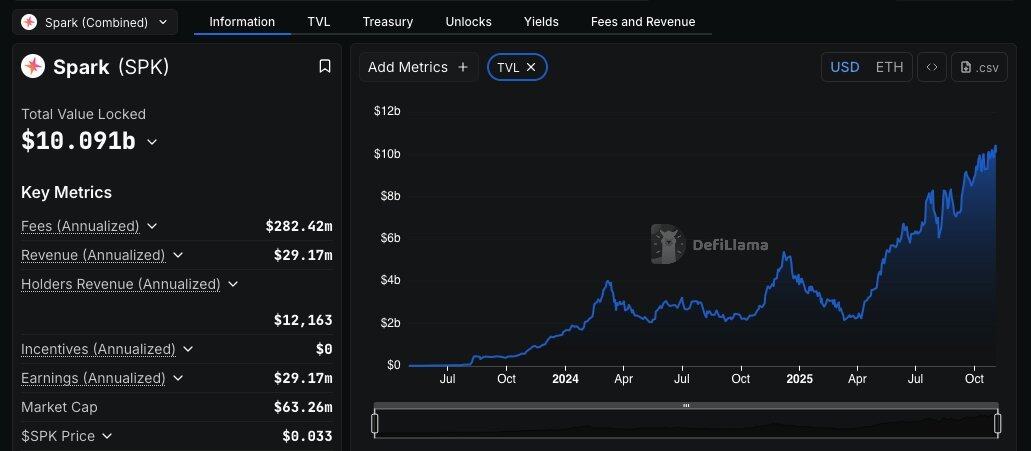Click the plus icon in Add Metrics
The height and width of the screenshot is (451, 1031).
point(462,67)
